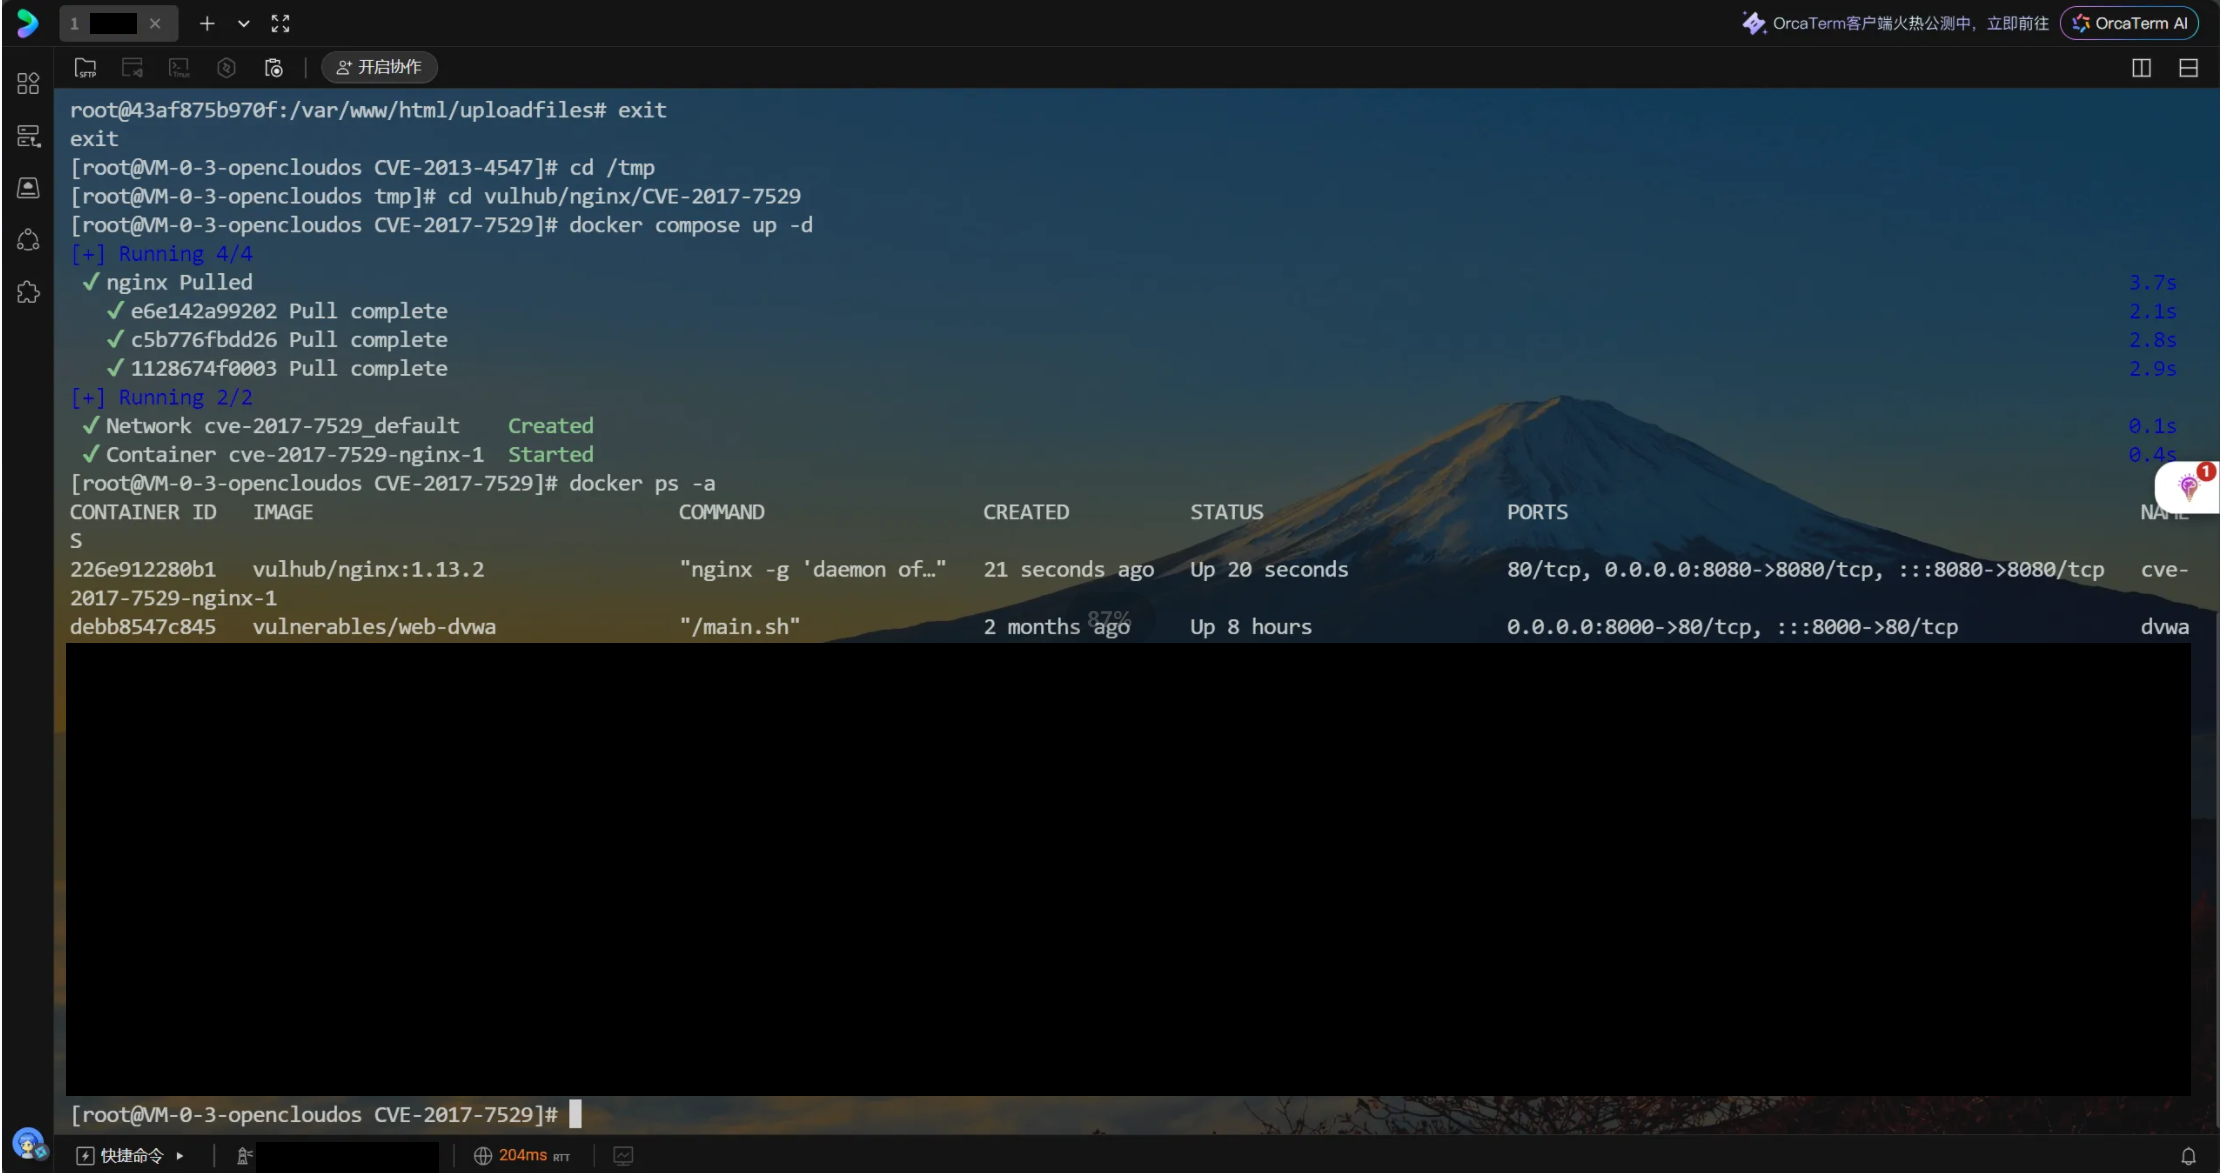
Task: Click container ID 226e912280b1
Action: click(143, 569)
